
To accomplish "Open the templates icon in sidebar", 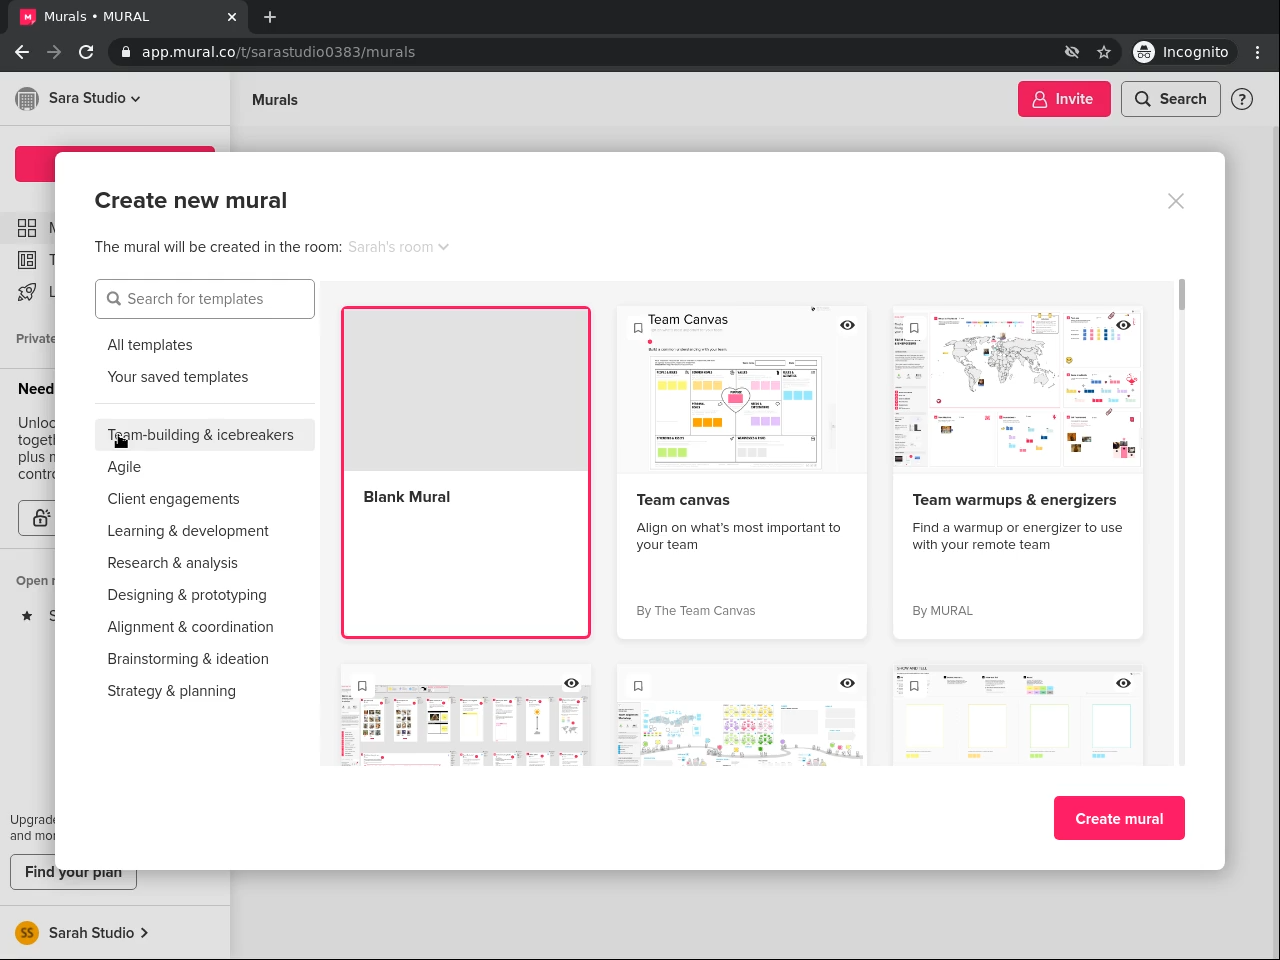I will point(27,260).
